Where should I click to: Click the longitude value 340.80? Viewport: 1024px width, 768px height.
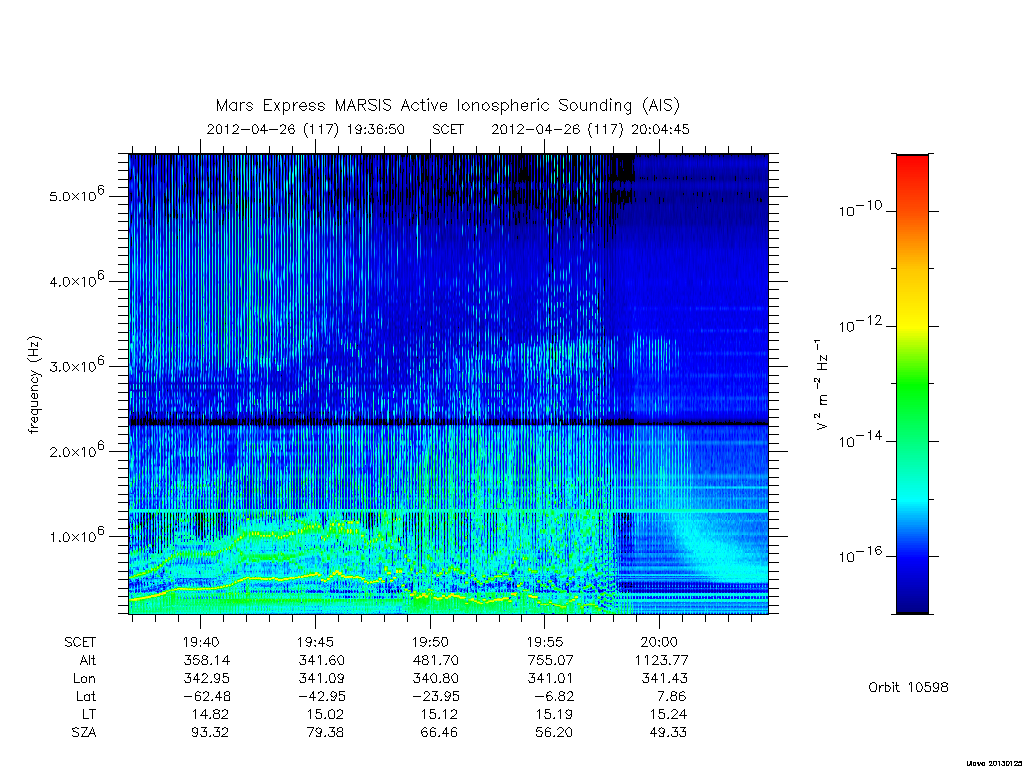[436, 679]
